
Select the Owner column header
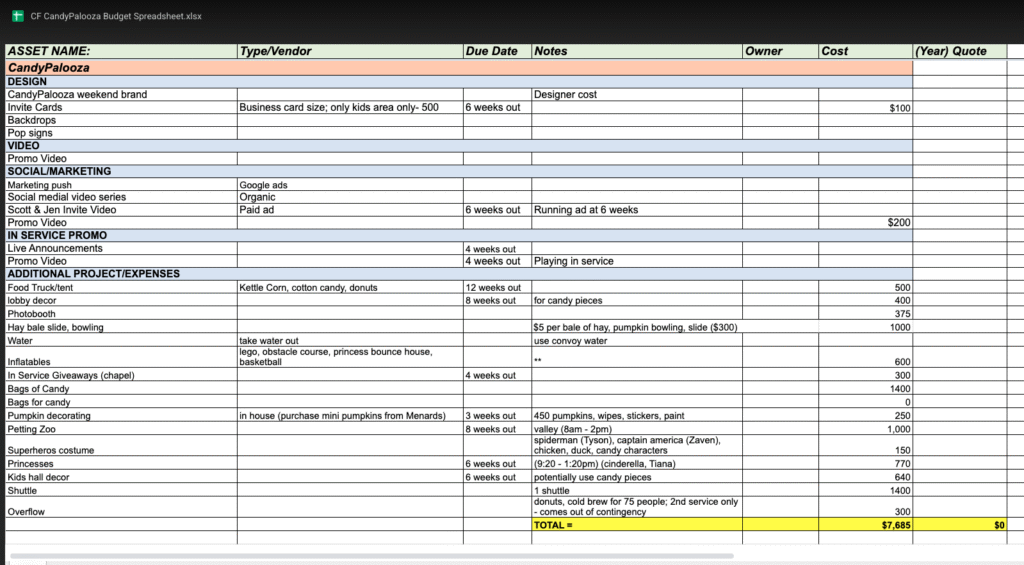780,51
